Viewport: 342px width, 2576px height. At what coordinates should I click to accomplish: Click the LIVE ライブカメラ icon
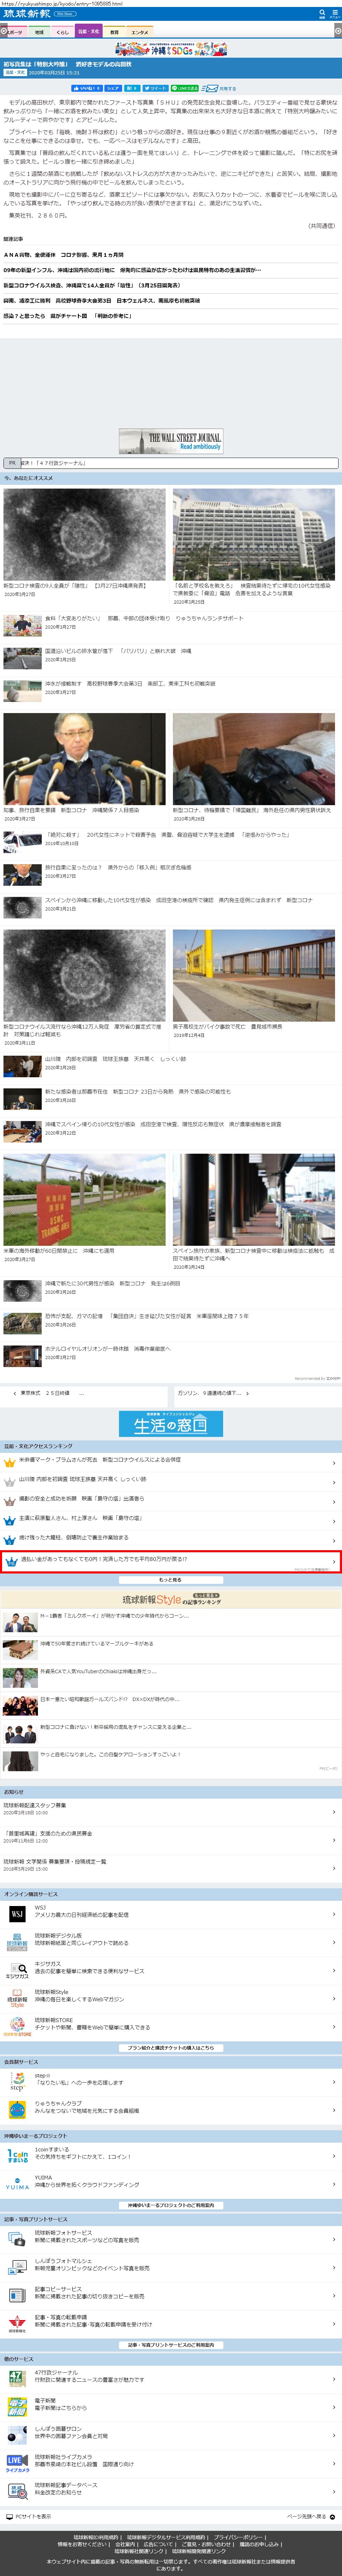coord(17,2462)
